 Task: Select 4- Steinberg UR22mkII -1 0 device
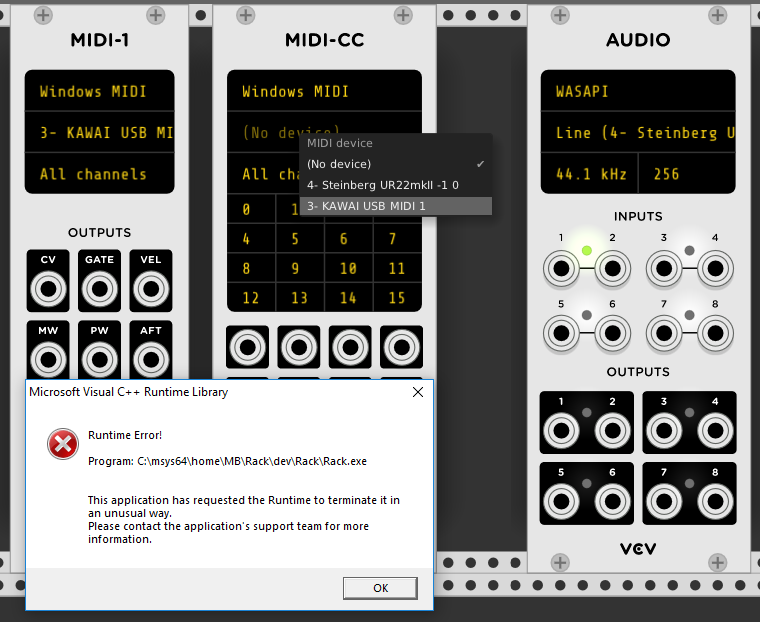[x=396, y=185]
